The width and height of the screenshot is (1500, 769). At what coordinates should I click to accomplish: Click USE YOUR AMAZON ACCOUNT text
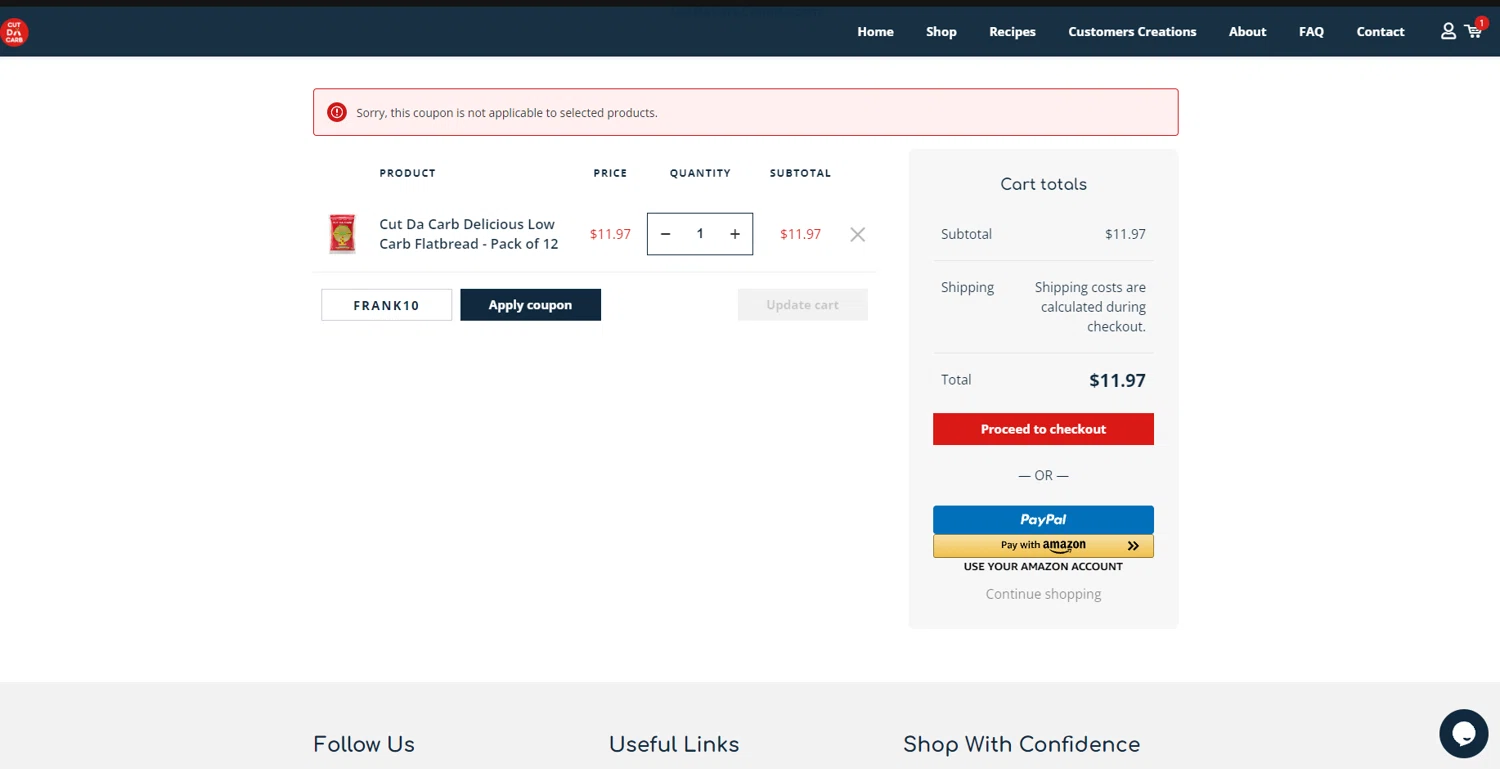1043,567
